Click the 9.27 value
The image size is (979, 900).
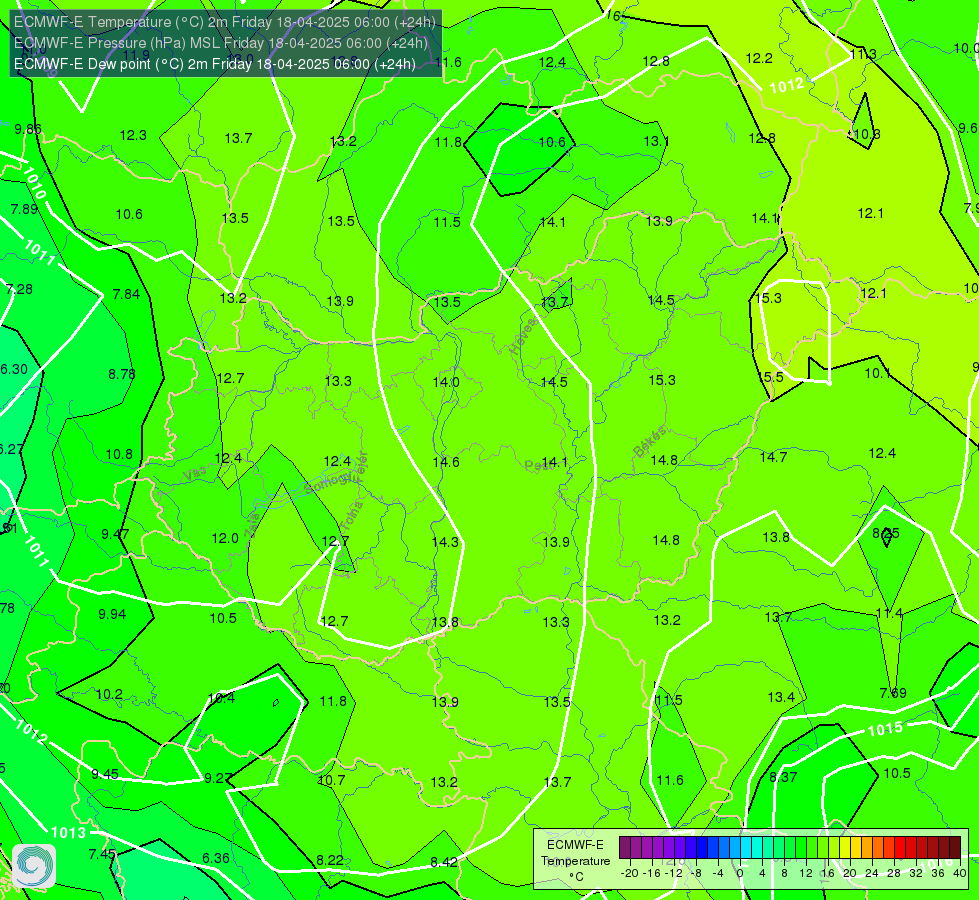[218, 778]
